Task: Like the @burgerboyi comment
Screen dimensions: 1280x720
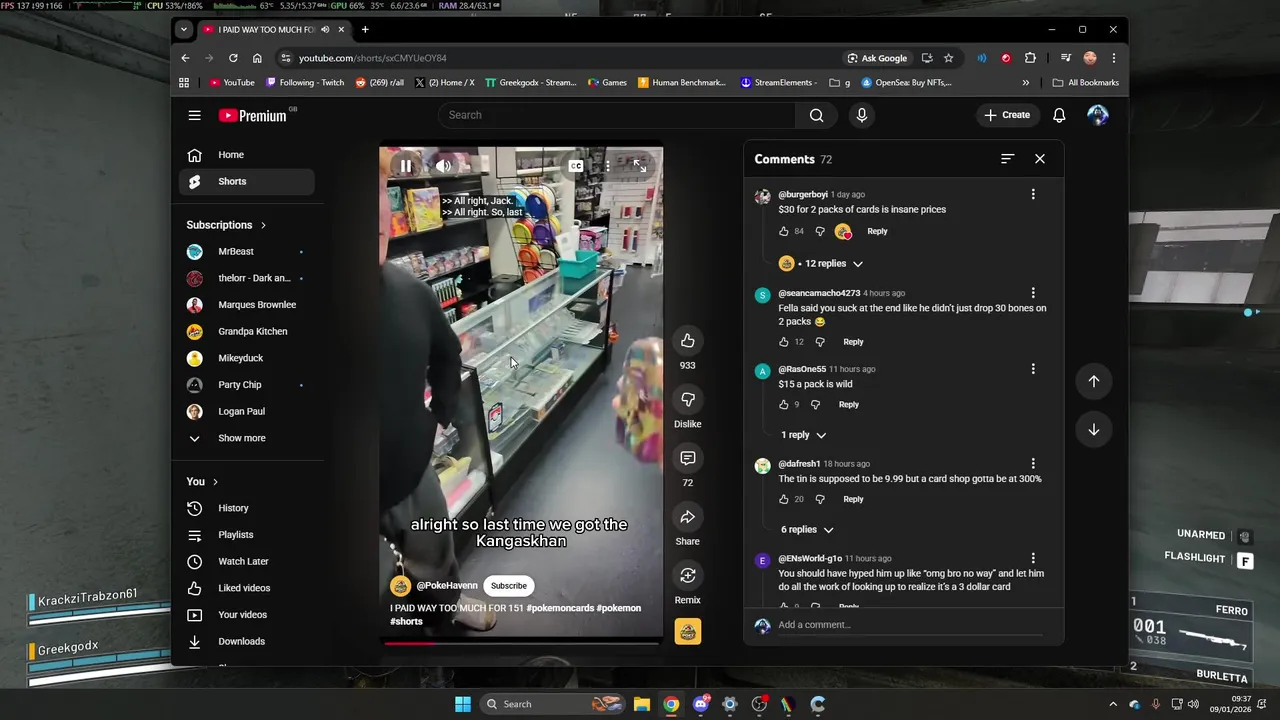Action: click(x=784, y=231)
